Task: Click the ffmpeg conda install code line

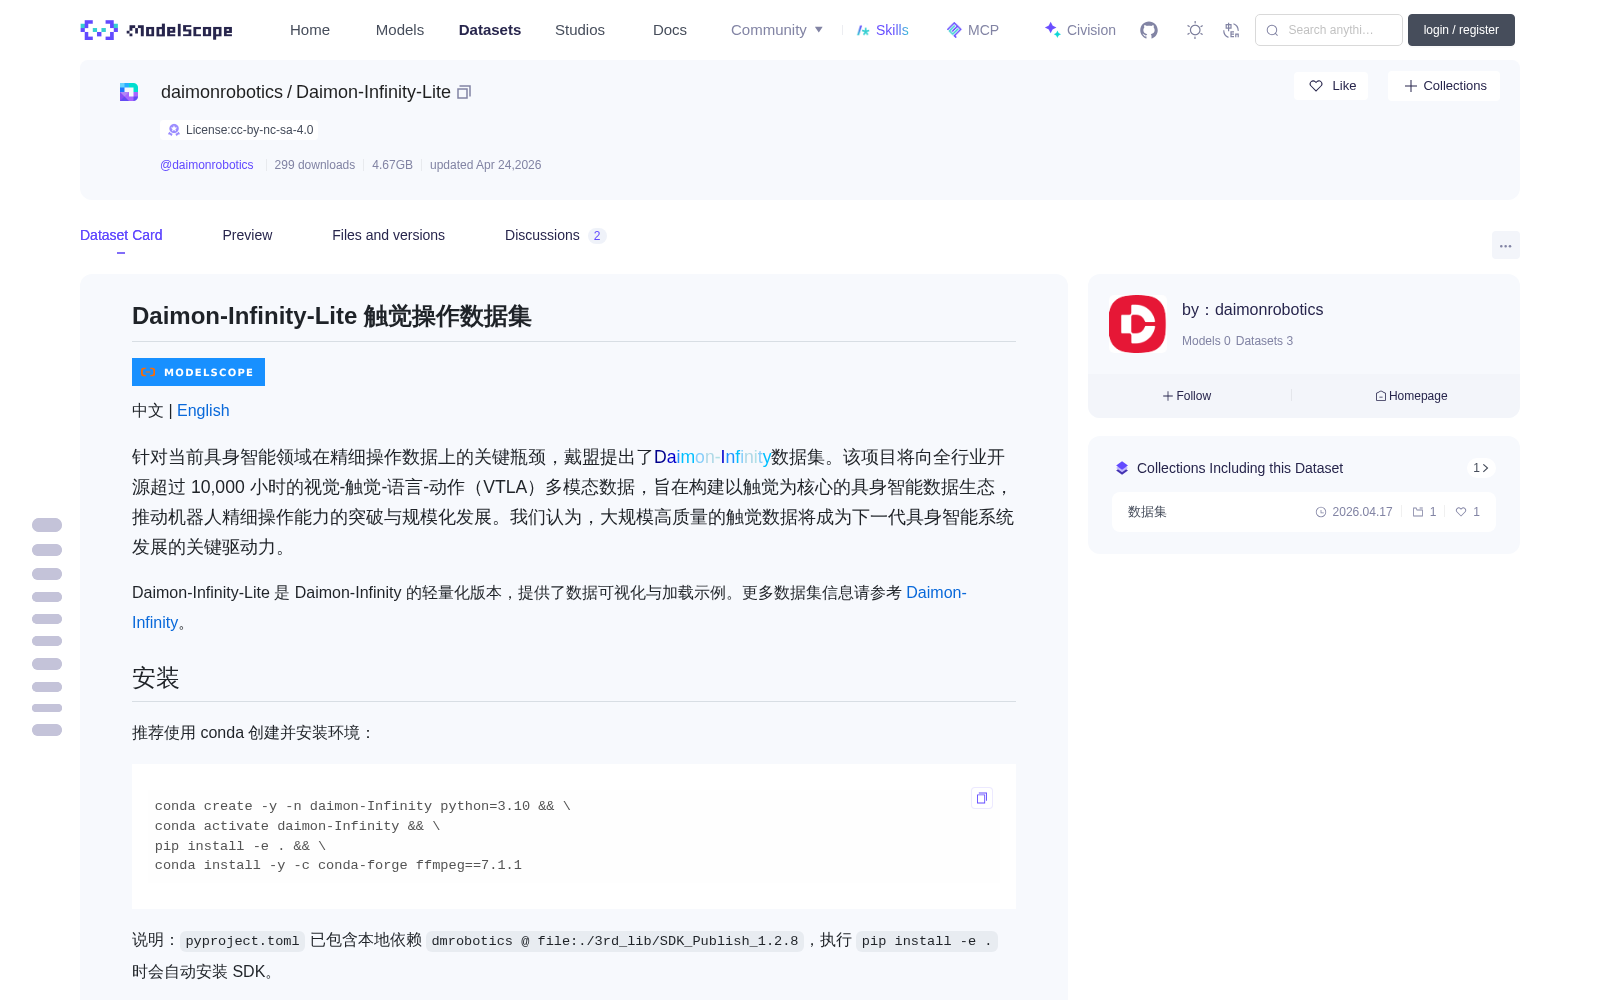Action: (338, 865)
